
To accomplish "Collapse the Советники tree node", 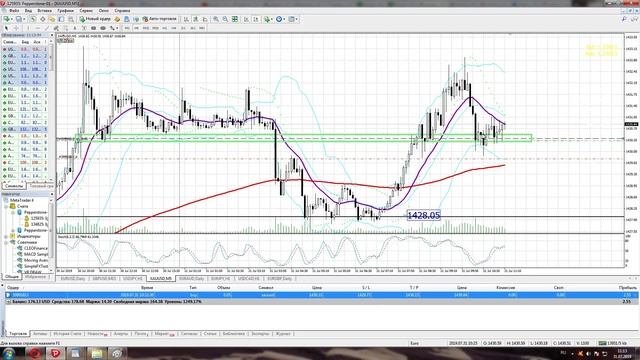I will click(6, 242).
